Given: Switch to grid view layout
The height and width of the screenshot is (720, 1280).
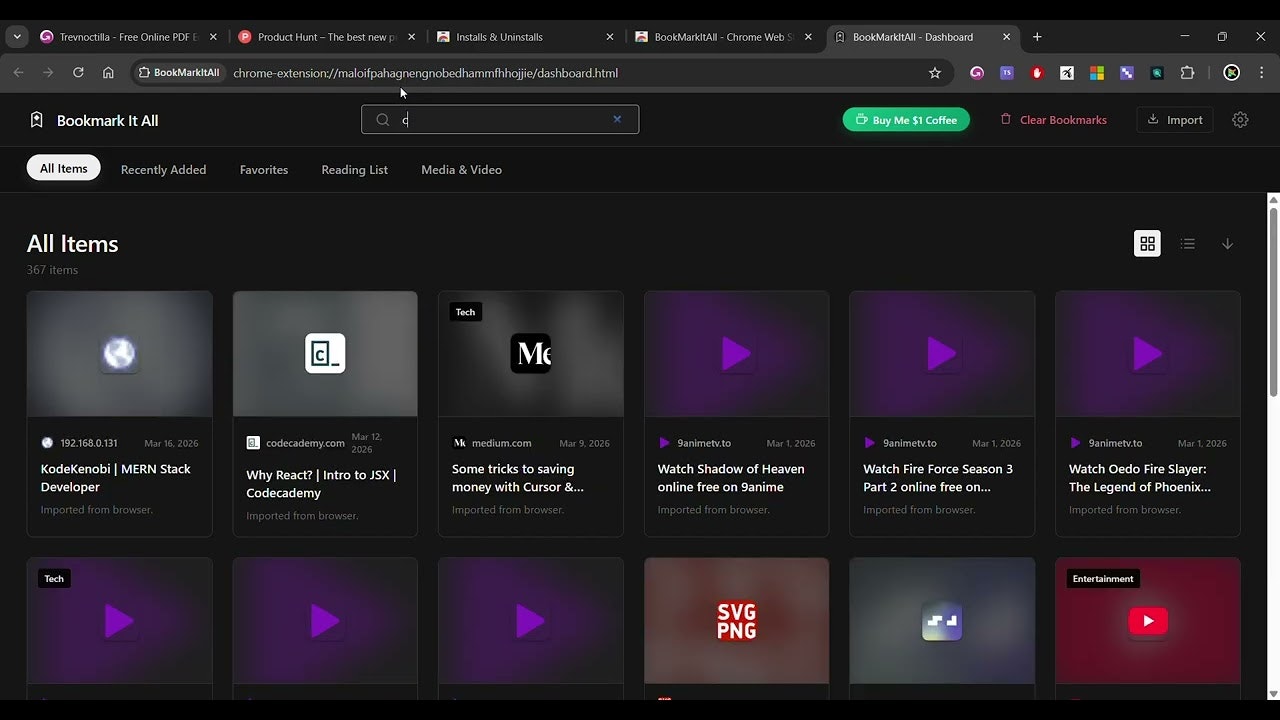Looking at the screenshot, I should [1147, 243].
